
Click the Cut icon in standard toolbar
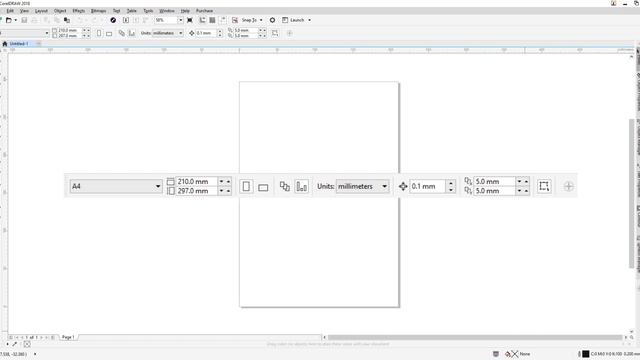47,20
